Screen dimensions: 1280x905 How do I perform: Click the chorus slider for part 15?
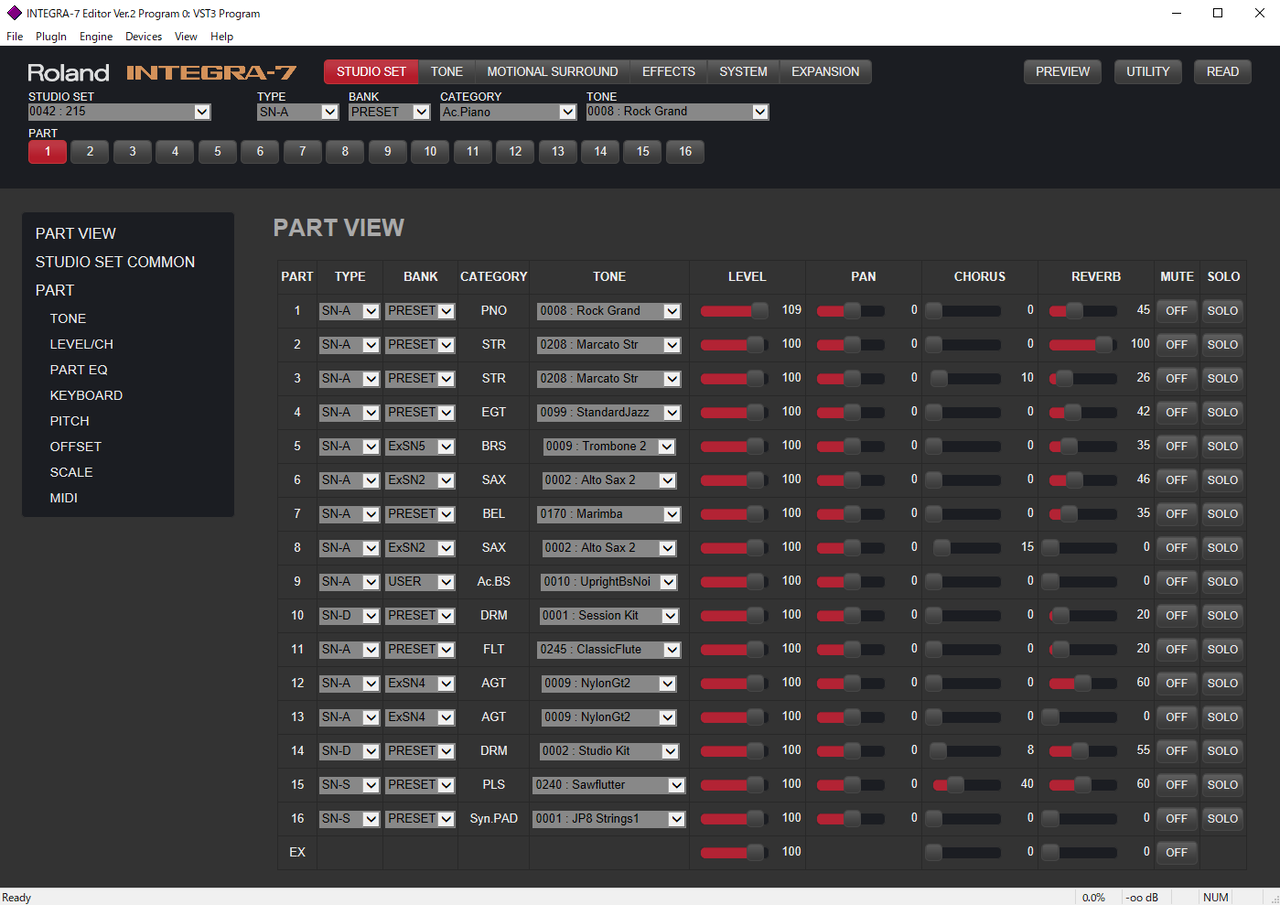click(966, 784)
